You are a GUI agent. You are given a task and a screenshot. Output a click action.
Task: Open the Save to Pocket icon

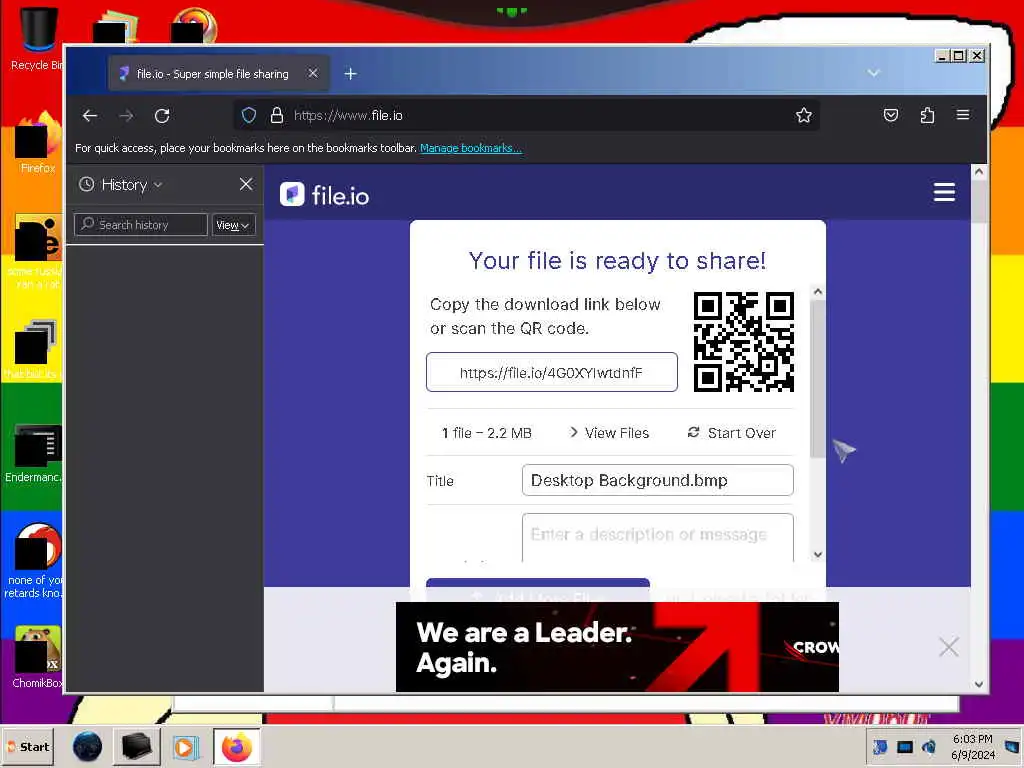click(891, 116)
